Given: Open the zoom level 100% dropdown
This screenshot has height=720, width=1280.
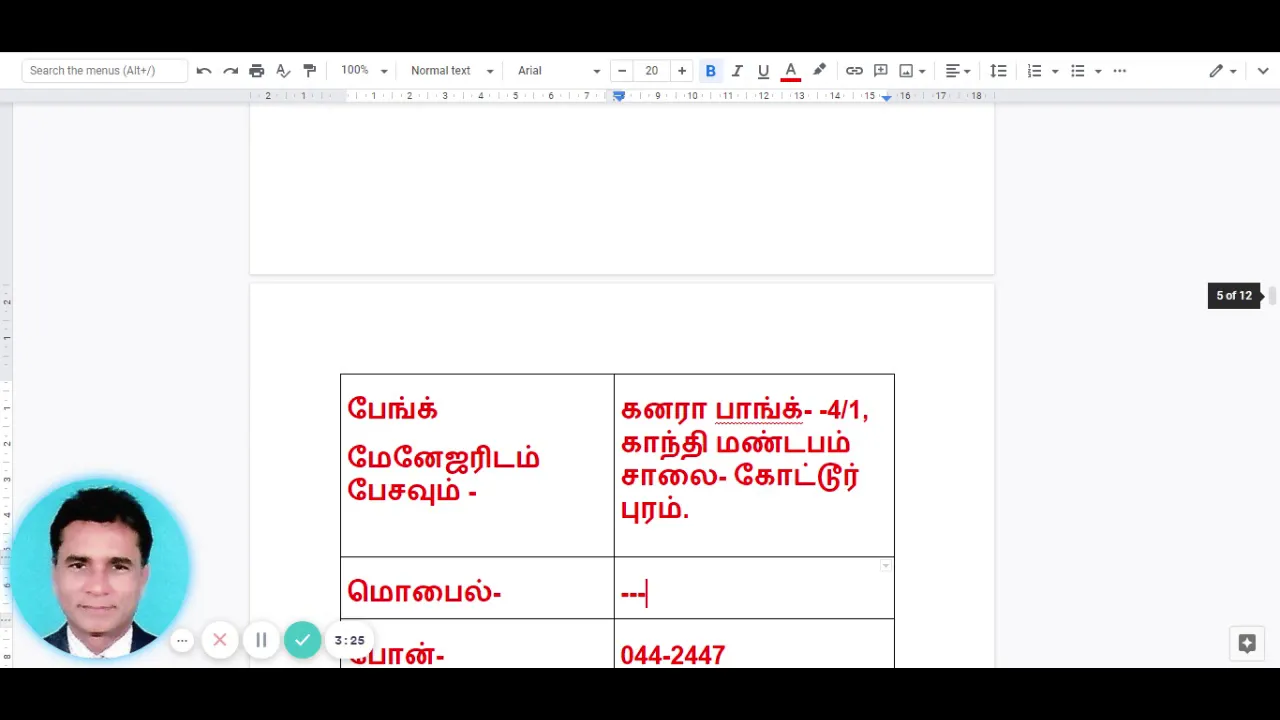Looking at the screenshot, I should [x=364, y=71].
